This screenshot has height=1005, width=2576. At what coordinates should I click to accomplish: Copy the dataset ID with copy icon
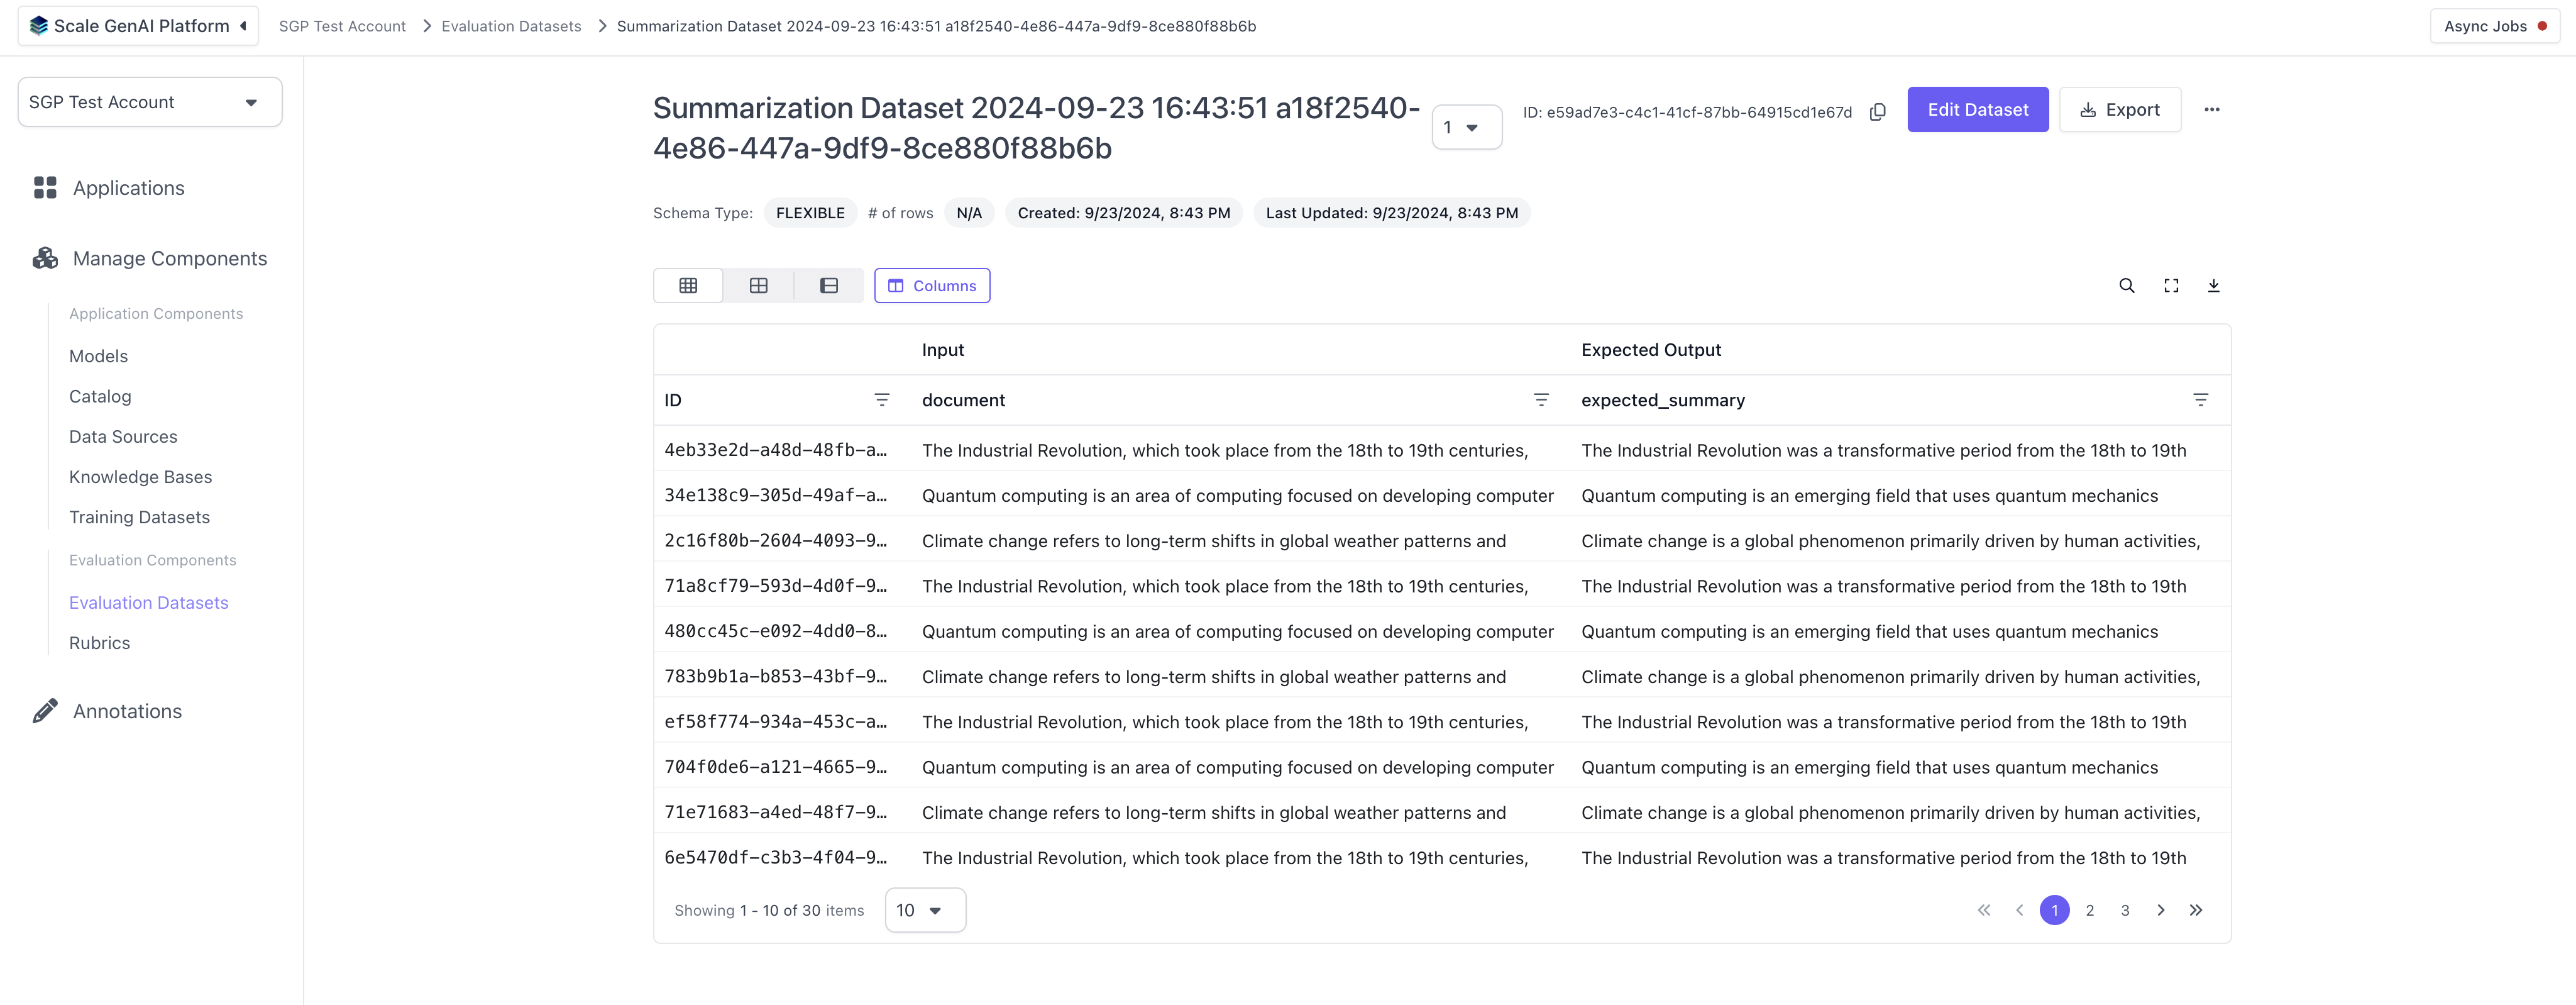[1877, 112]
